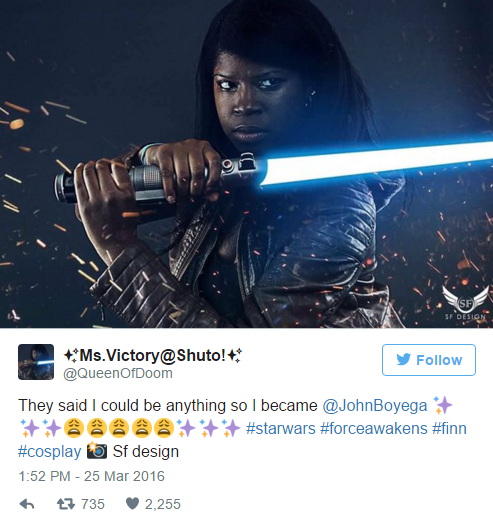The width and height of the screenshot is (493, 524).
Task: View the 2,255 likes count
Action: [x=162, y=504]
